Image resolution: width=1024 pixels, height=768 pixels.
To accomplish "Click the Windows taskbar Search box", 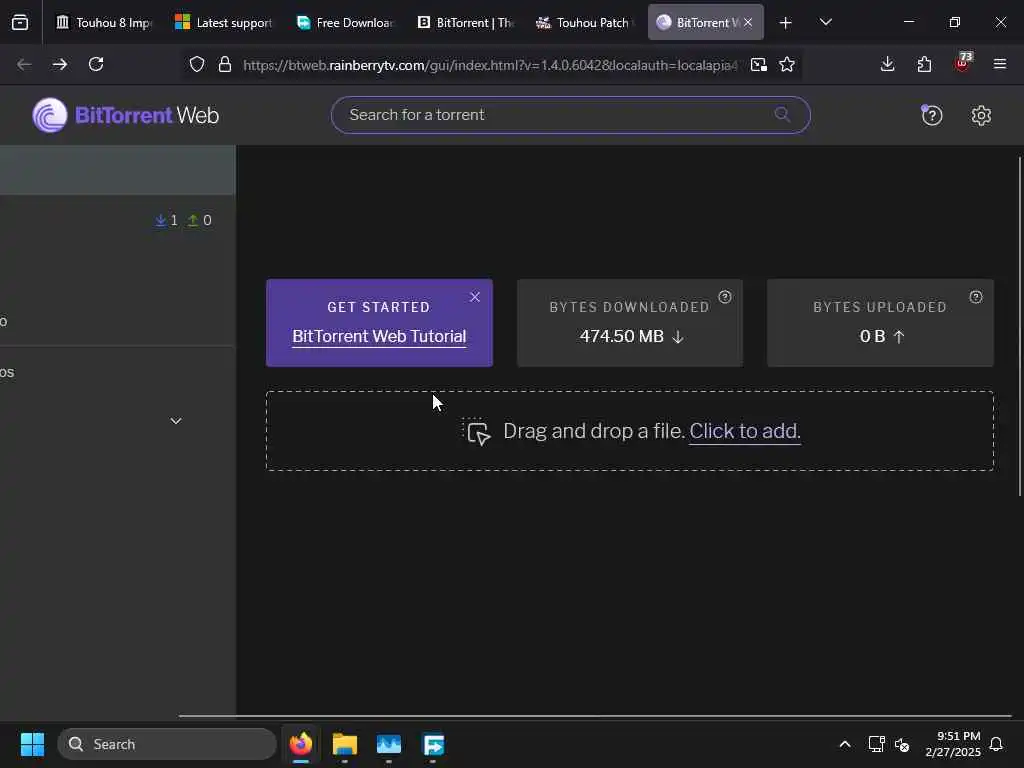I will [167, 744].
